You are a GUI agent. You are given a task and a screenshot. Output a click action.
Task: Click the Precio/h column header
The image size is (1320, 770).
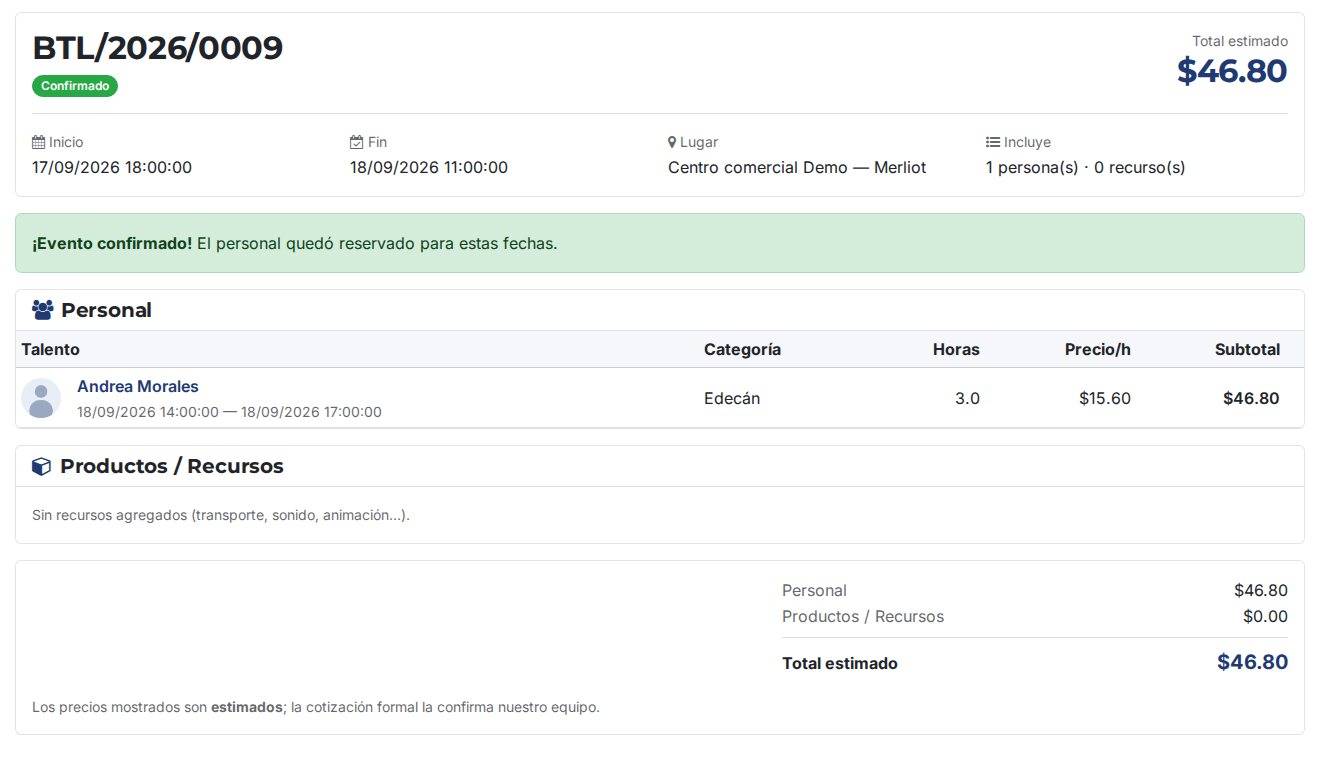pos(1098,349)
